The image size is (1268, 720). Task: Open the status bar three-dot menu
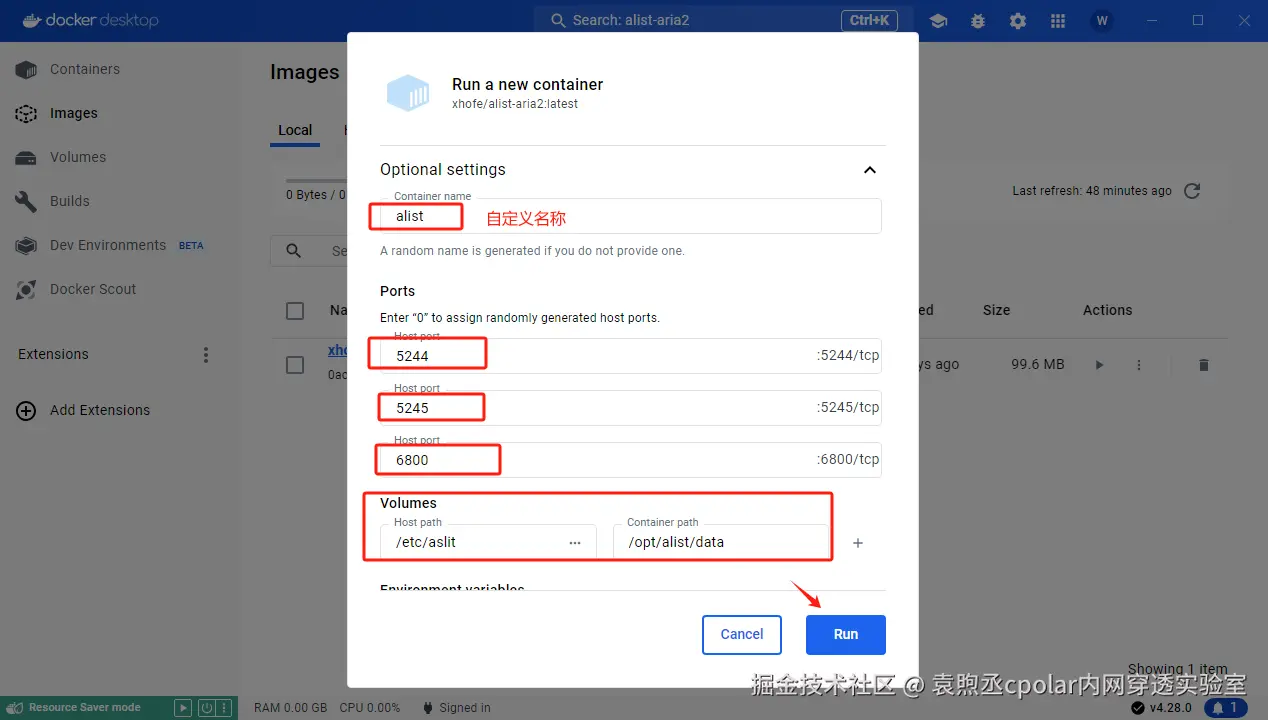click(225, 708)
